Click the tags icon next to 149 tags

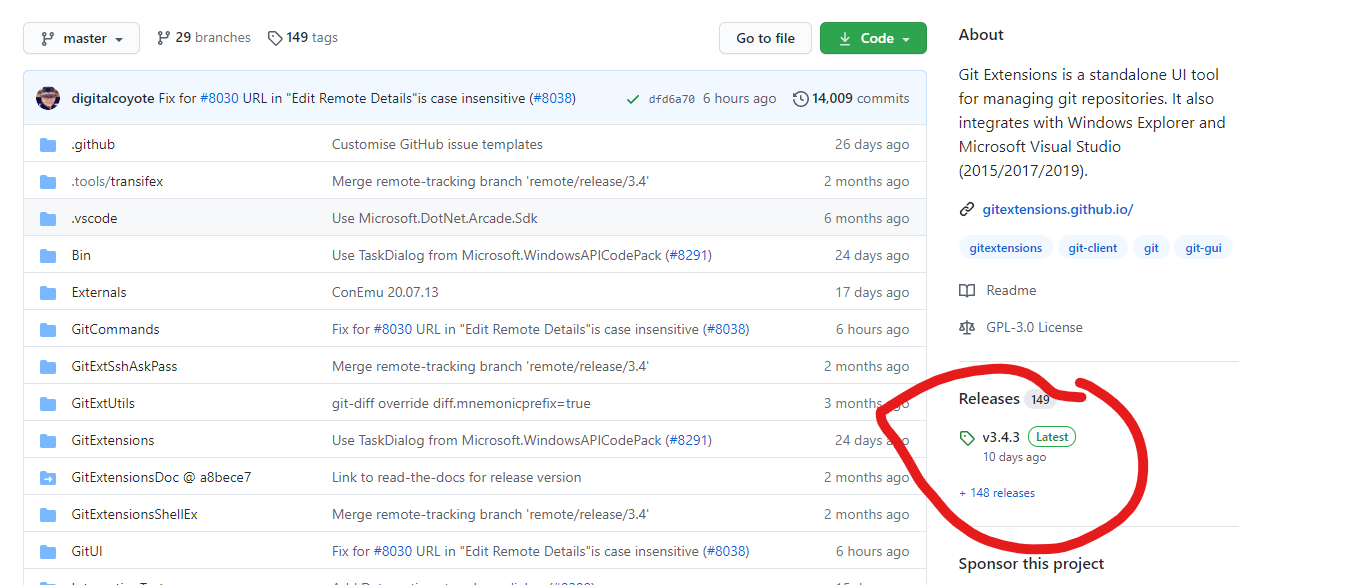(x=275, y=38)
